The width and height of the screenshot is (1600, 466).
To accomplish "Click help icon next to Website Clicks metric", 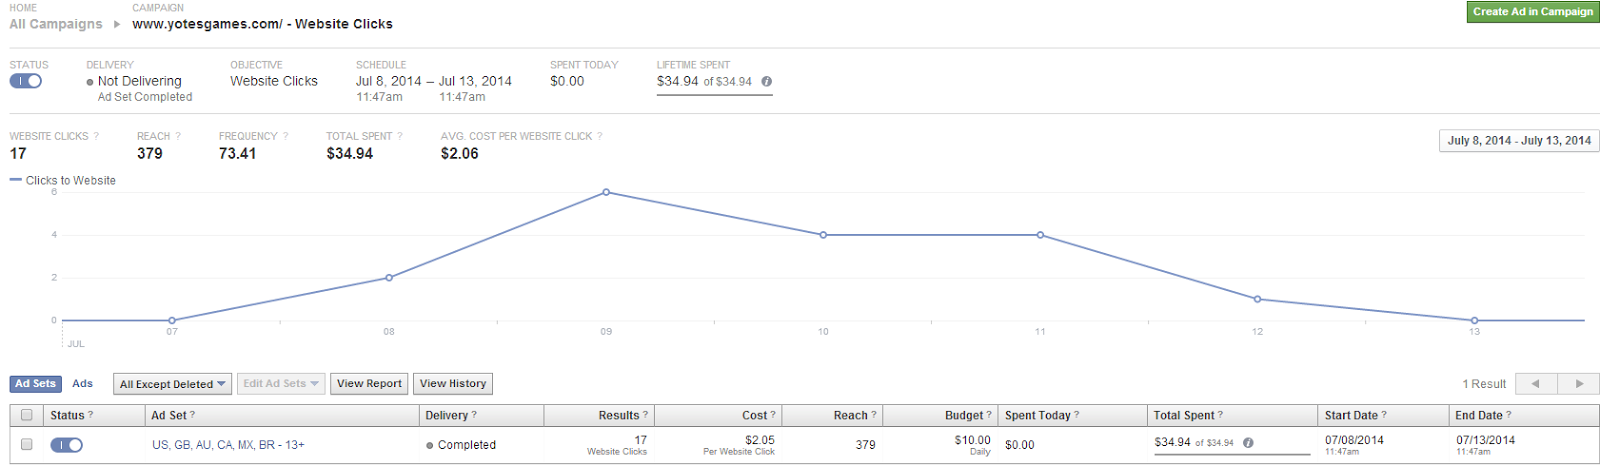I will [97, 136].
